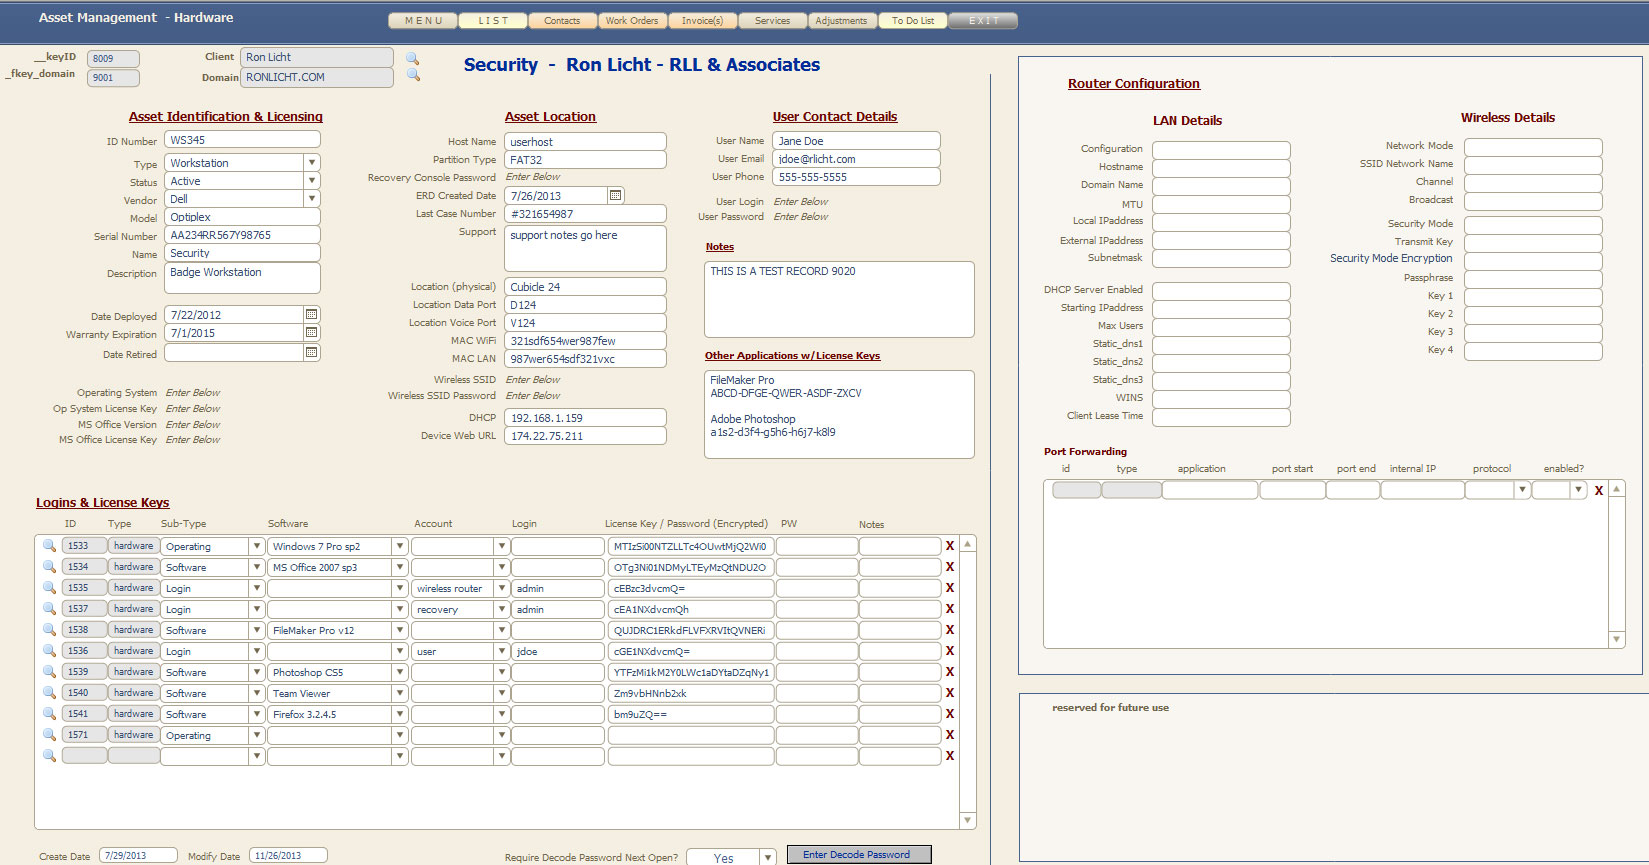Delete the Photoshop CS5 license row

tap(950, 672)
